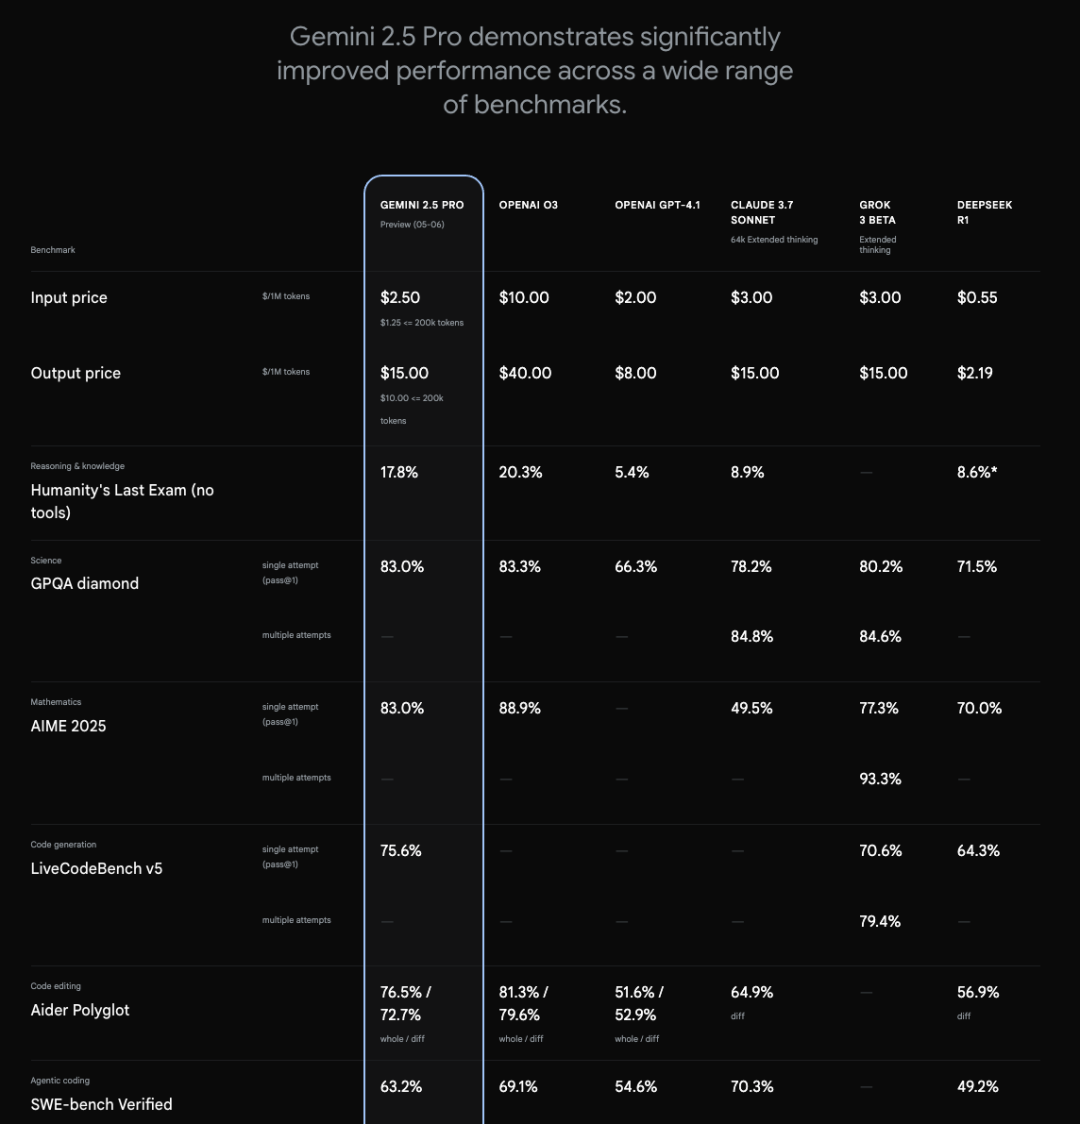The width and height of the screenshot is (1080, 1124).
Task: Click the Gemini 2.5 Pro column header
Action: pyautogui.click(x=422, y=205)
